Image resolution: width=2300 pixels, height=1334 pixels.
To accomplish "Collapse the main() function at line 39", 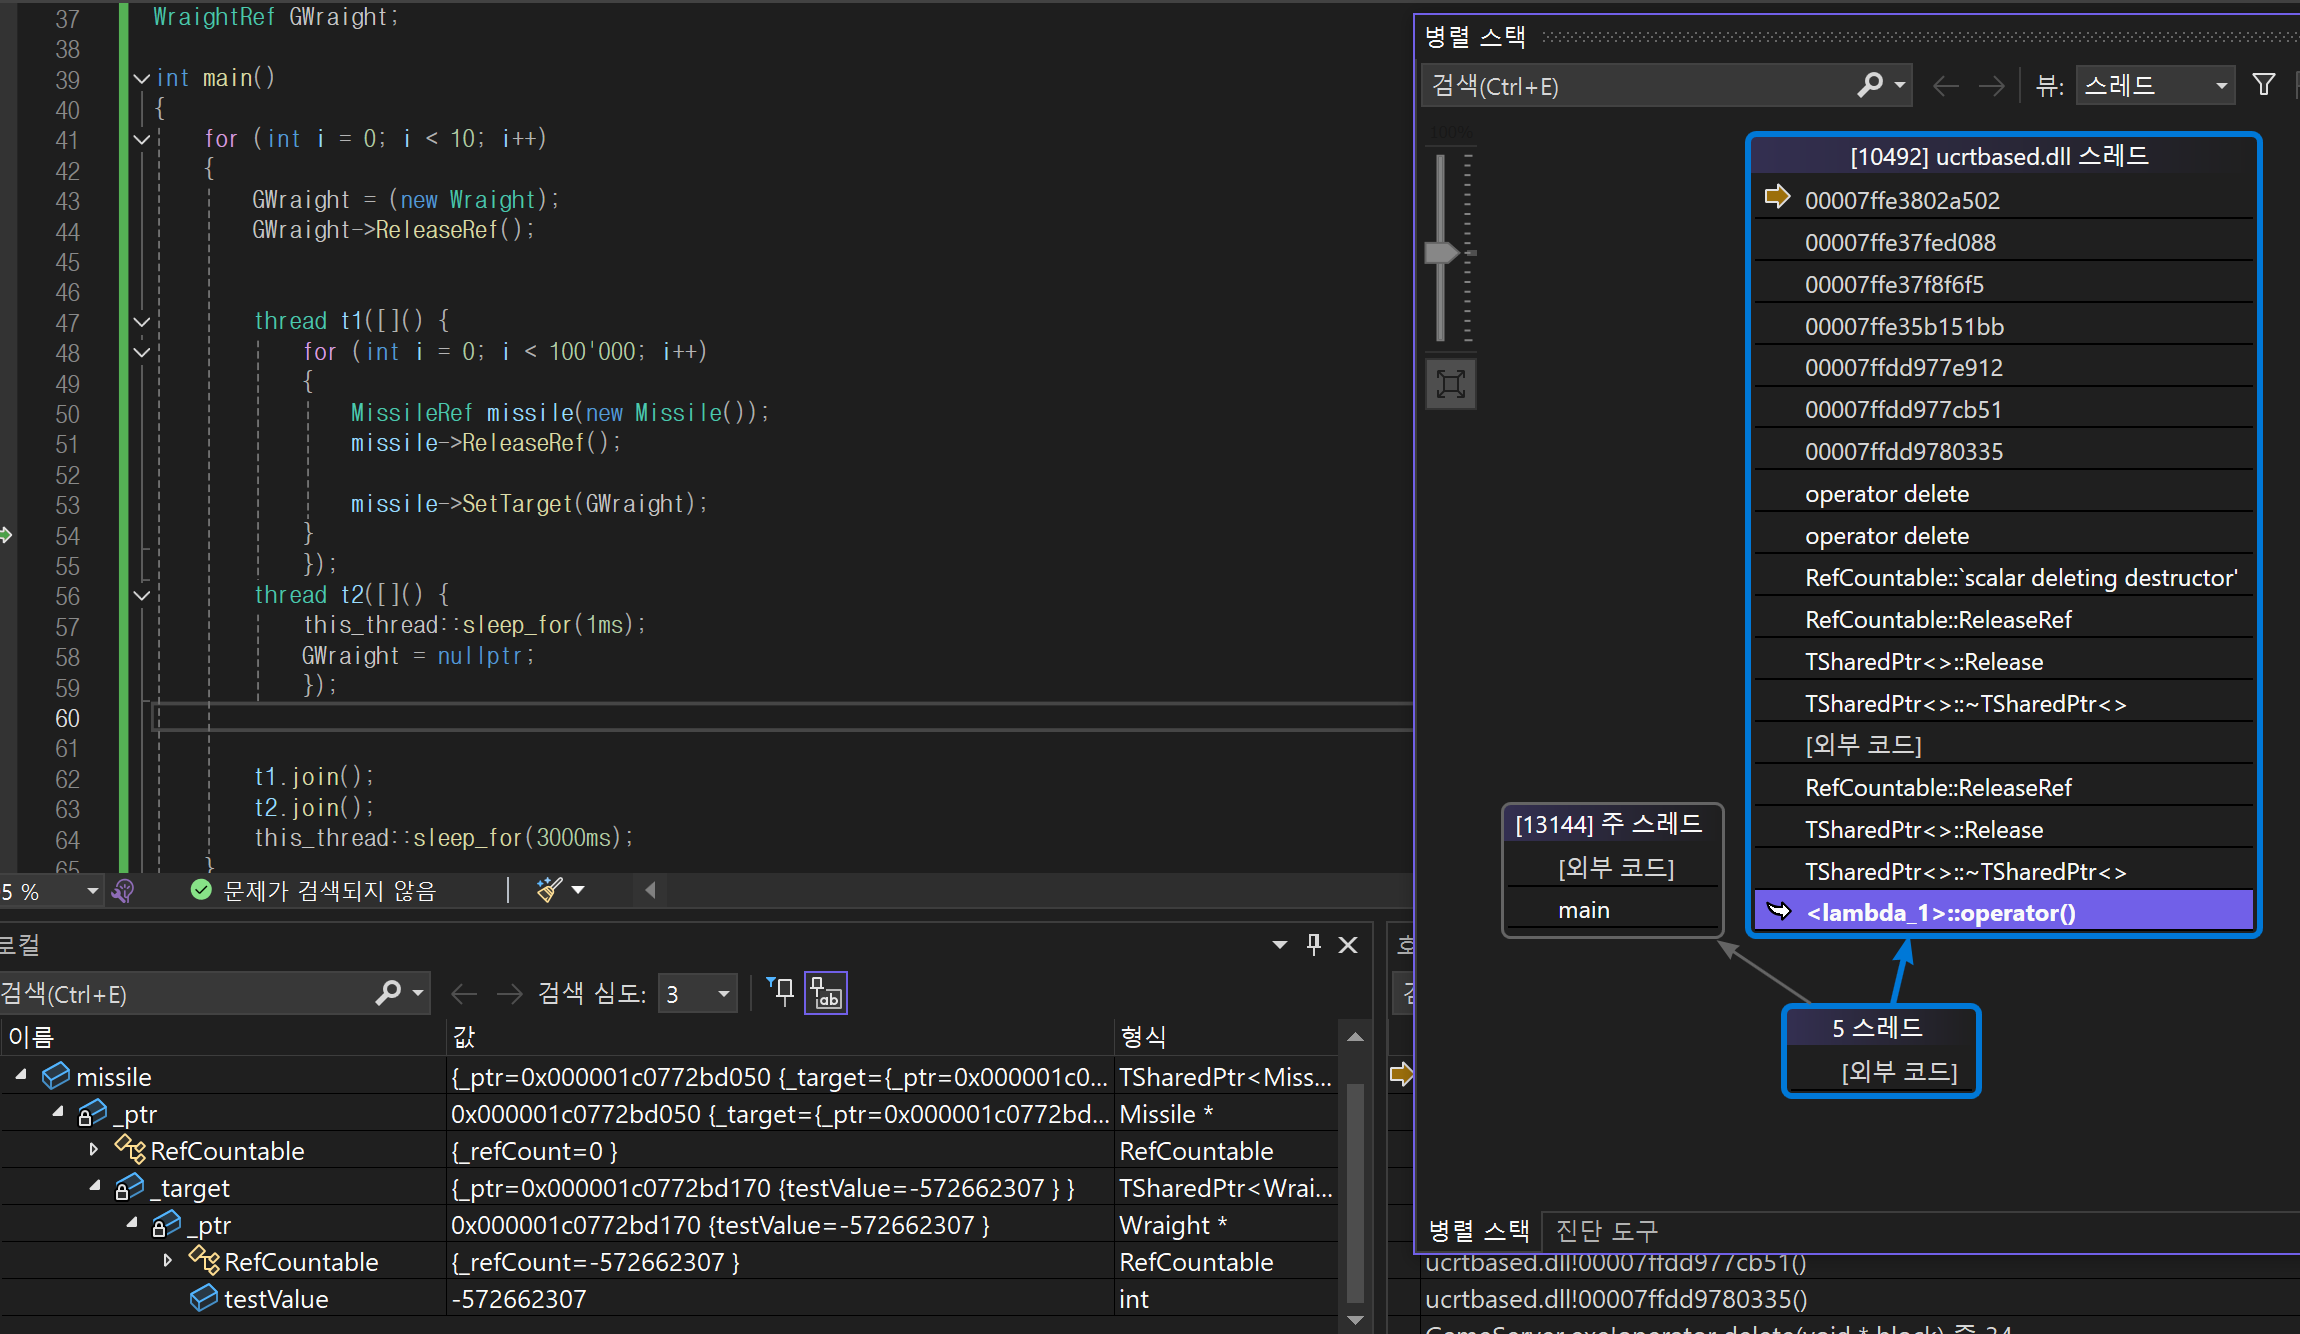I will (141, 78).
